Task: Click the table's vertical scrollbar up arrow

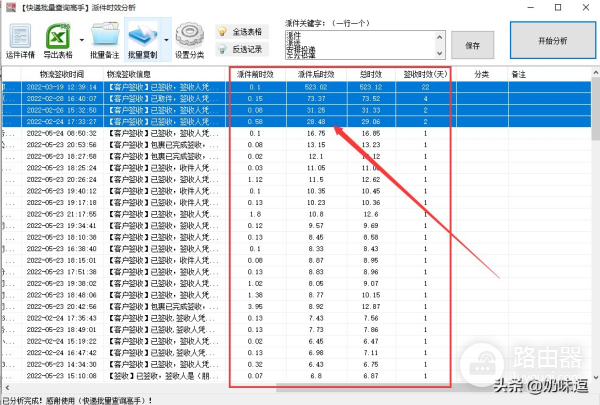Action: point(596,73)
